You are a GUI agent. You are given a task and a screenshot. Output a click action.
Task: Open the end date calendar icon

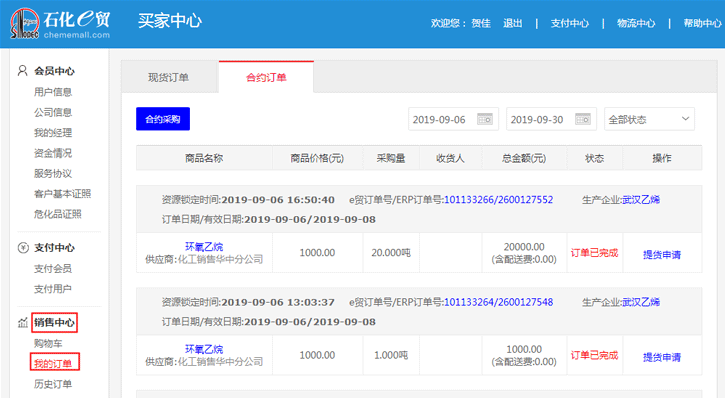[583, 119]
